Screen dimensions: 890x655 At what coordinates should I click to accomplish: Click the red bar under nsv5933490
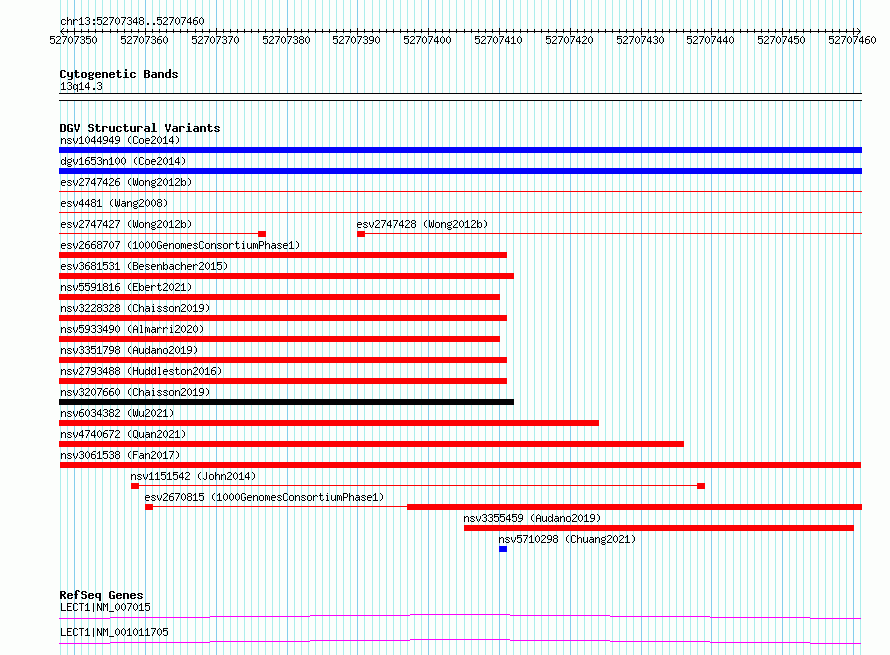coord(279,339)
